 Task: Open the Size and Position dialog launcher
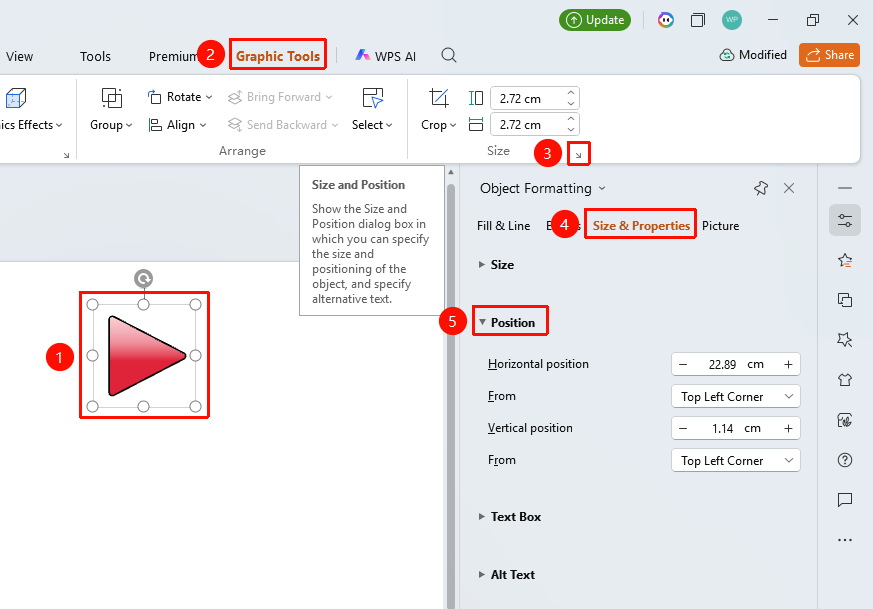point(578,155)
